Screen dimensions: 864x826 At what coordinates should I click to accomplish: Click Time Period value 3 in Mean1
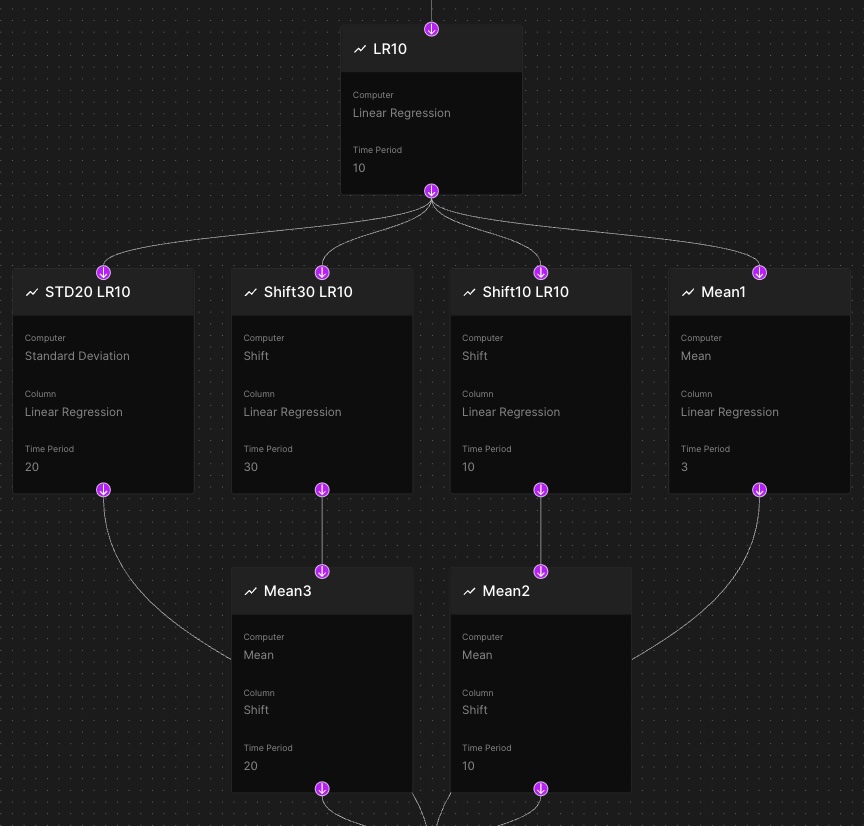tap(684, 467)
